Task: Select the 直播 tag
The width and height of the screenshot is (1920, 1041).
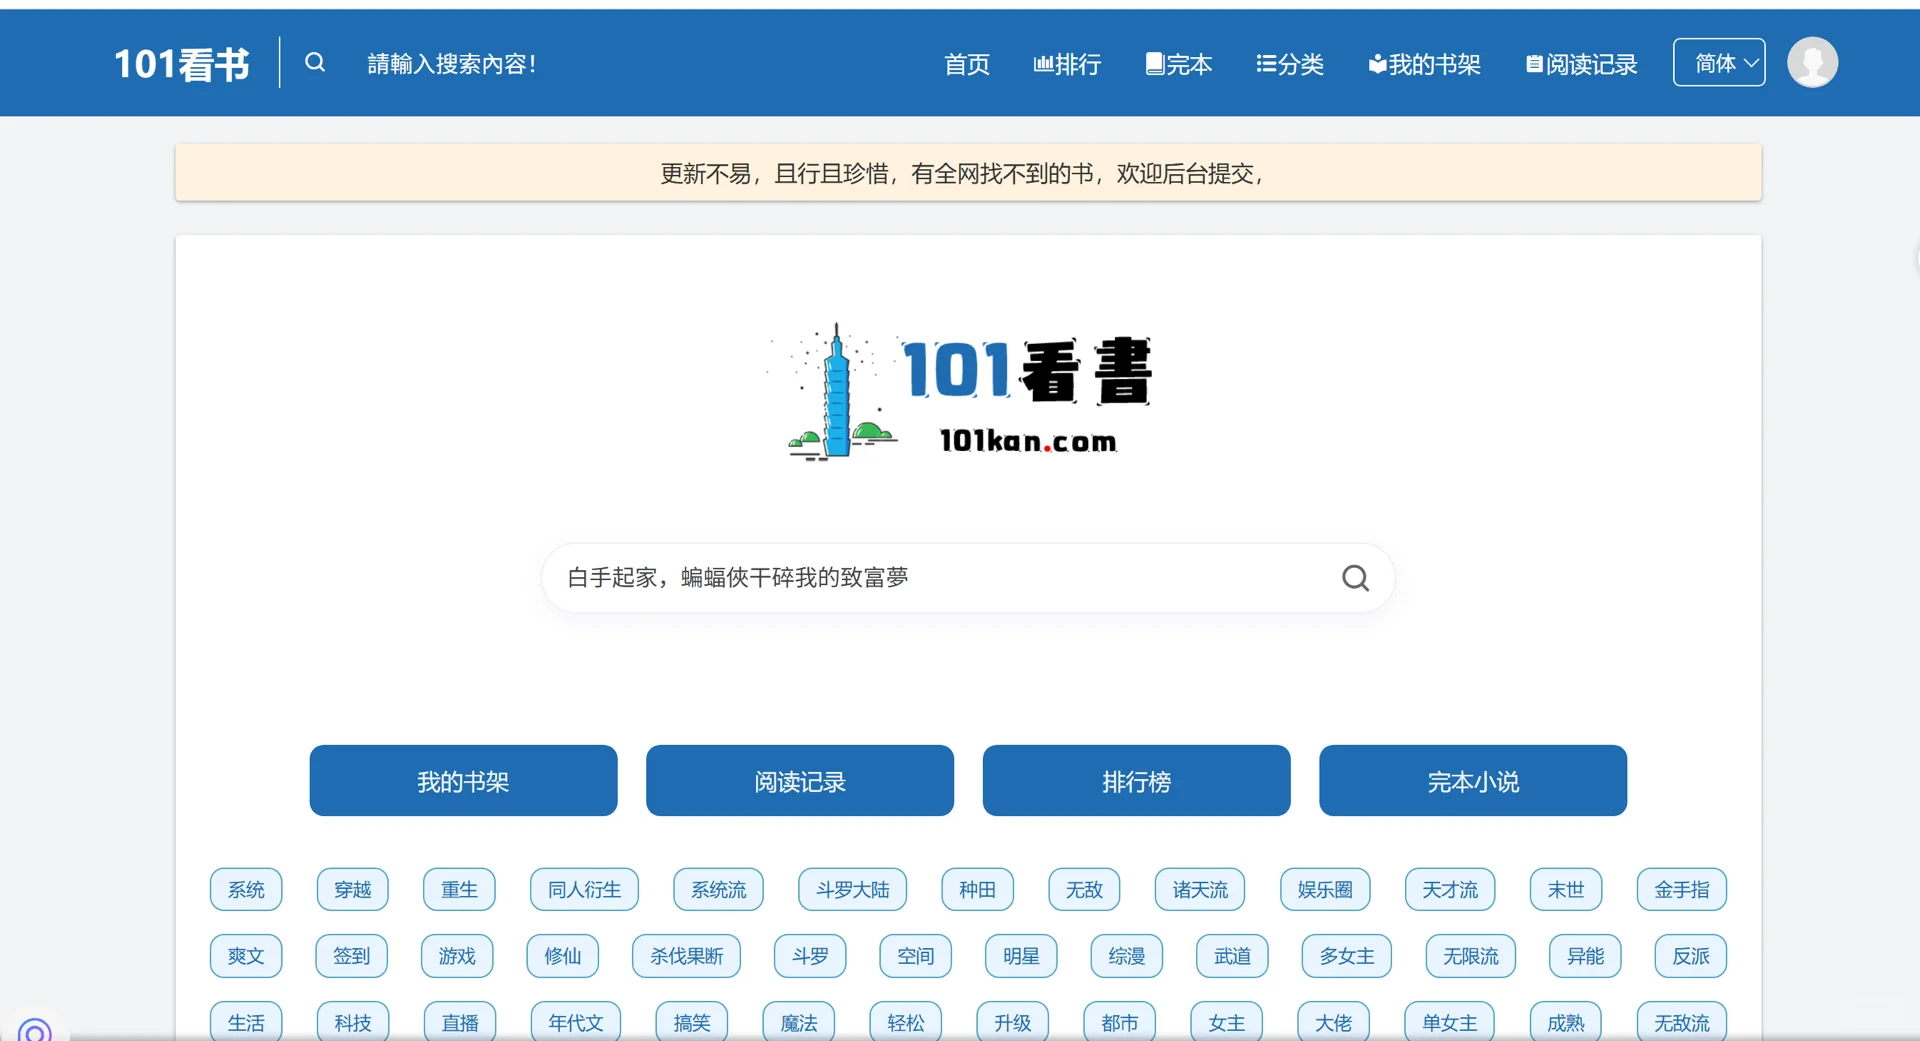Action: click(460, 1022)
